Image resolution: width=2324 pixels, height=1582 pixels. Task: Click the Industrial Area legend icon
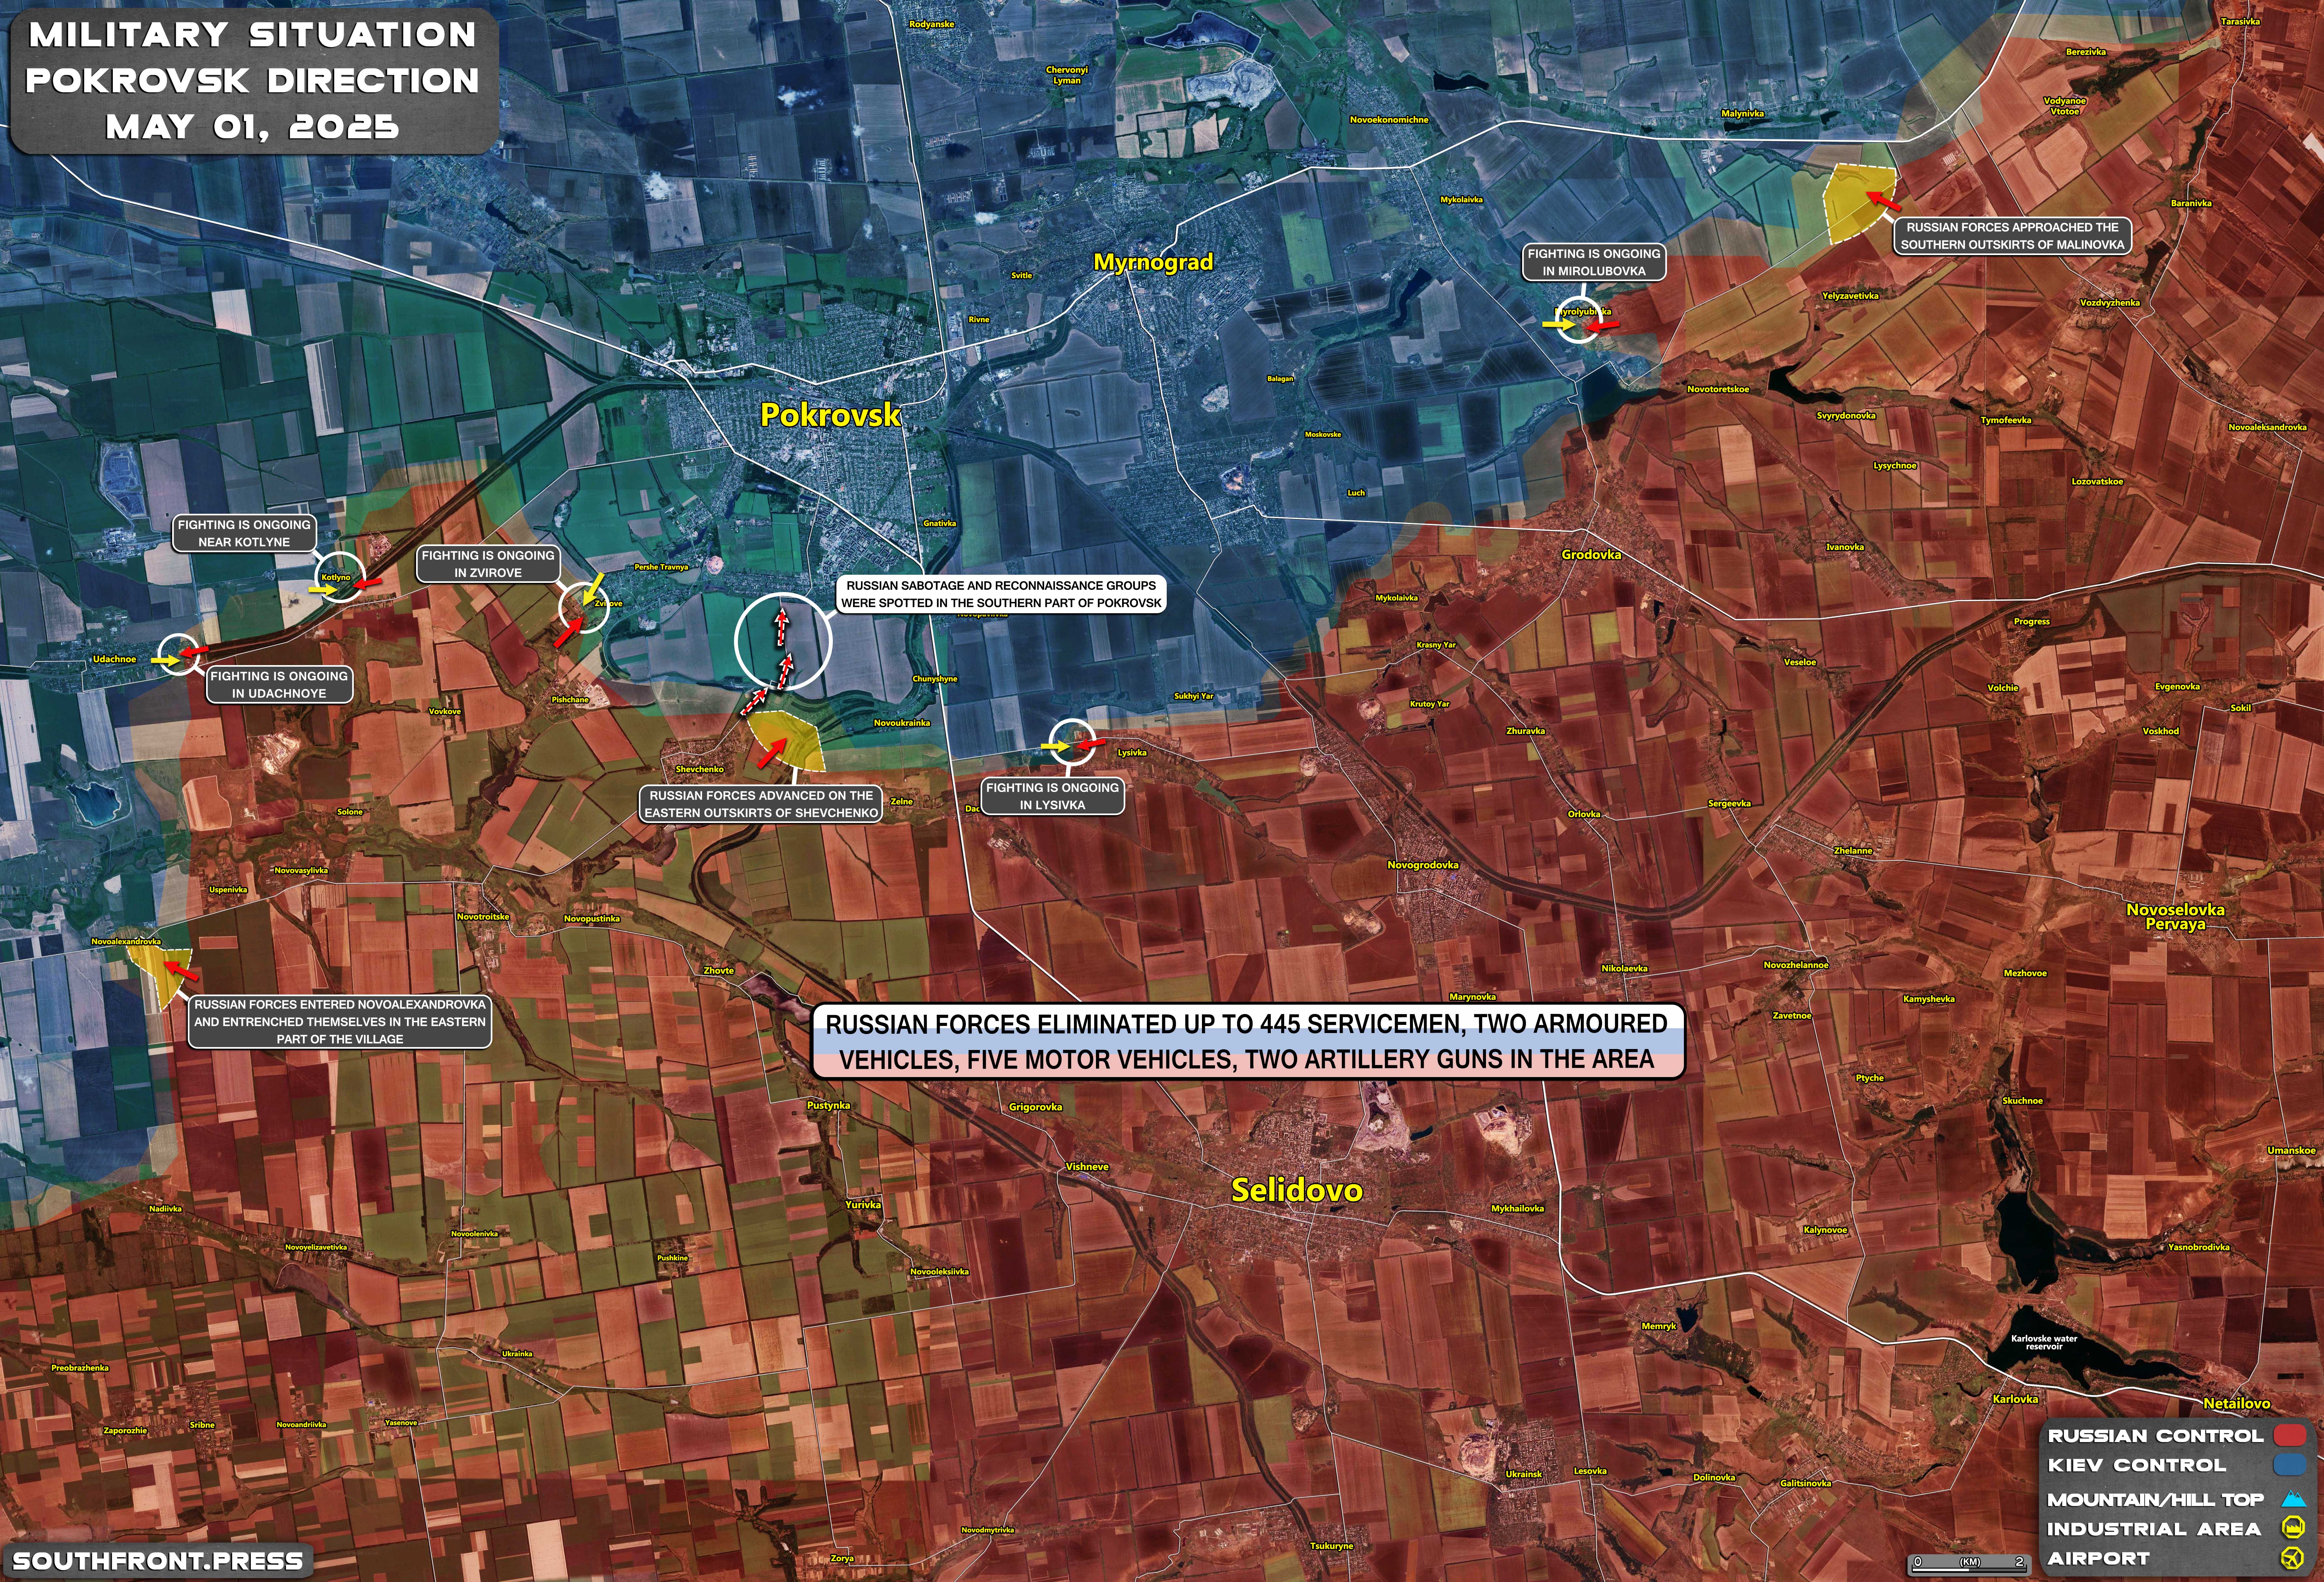2293,1528
